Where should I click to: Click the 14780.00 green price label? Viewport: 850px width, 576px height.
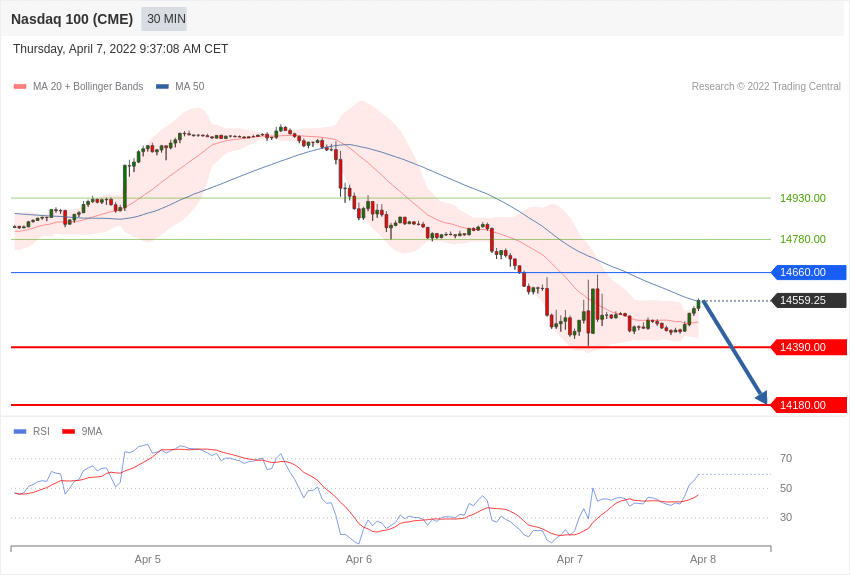(803, 240)
